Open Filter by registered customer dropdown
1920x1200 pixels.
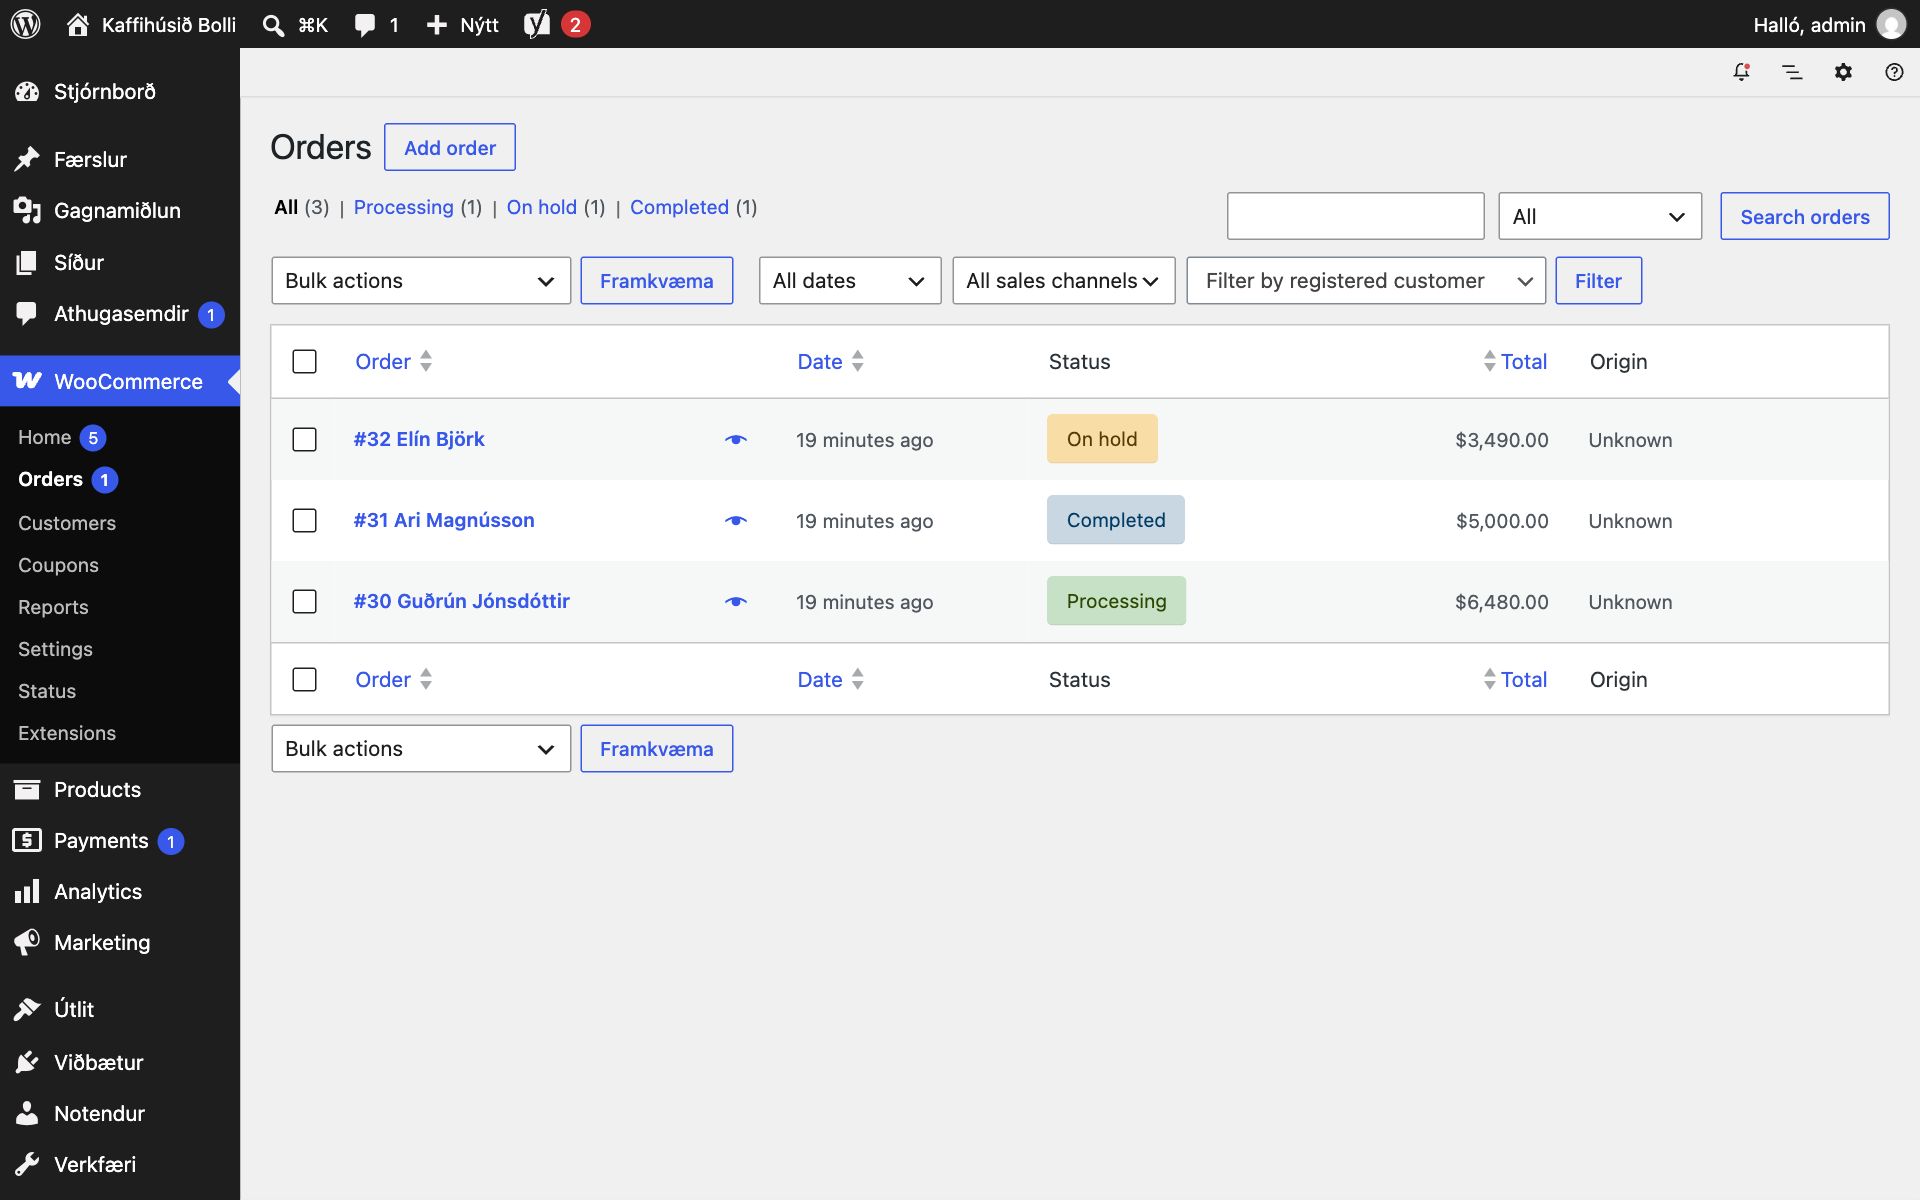tap(1366, 281)
